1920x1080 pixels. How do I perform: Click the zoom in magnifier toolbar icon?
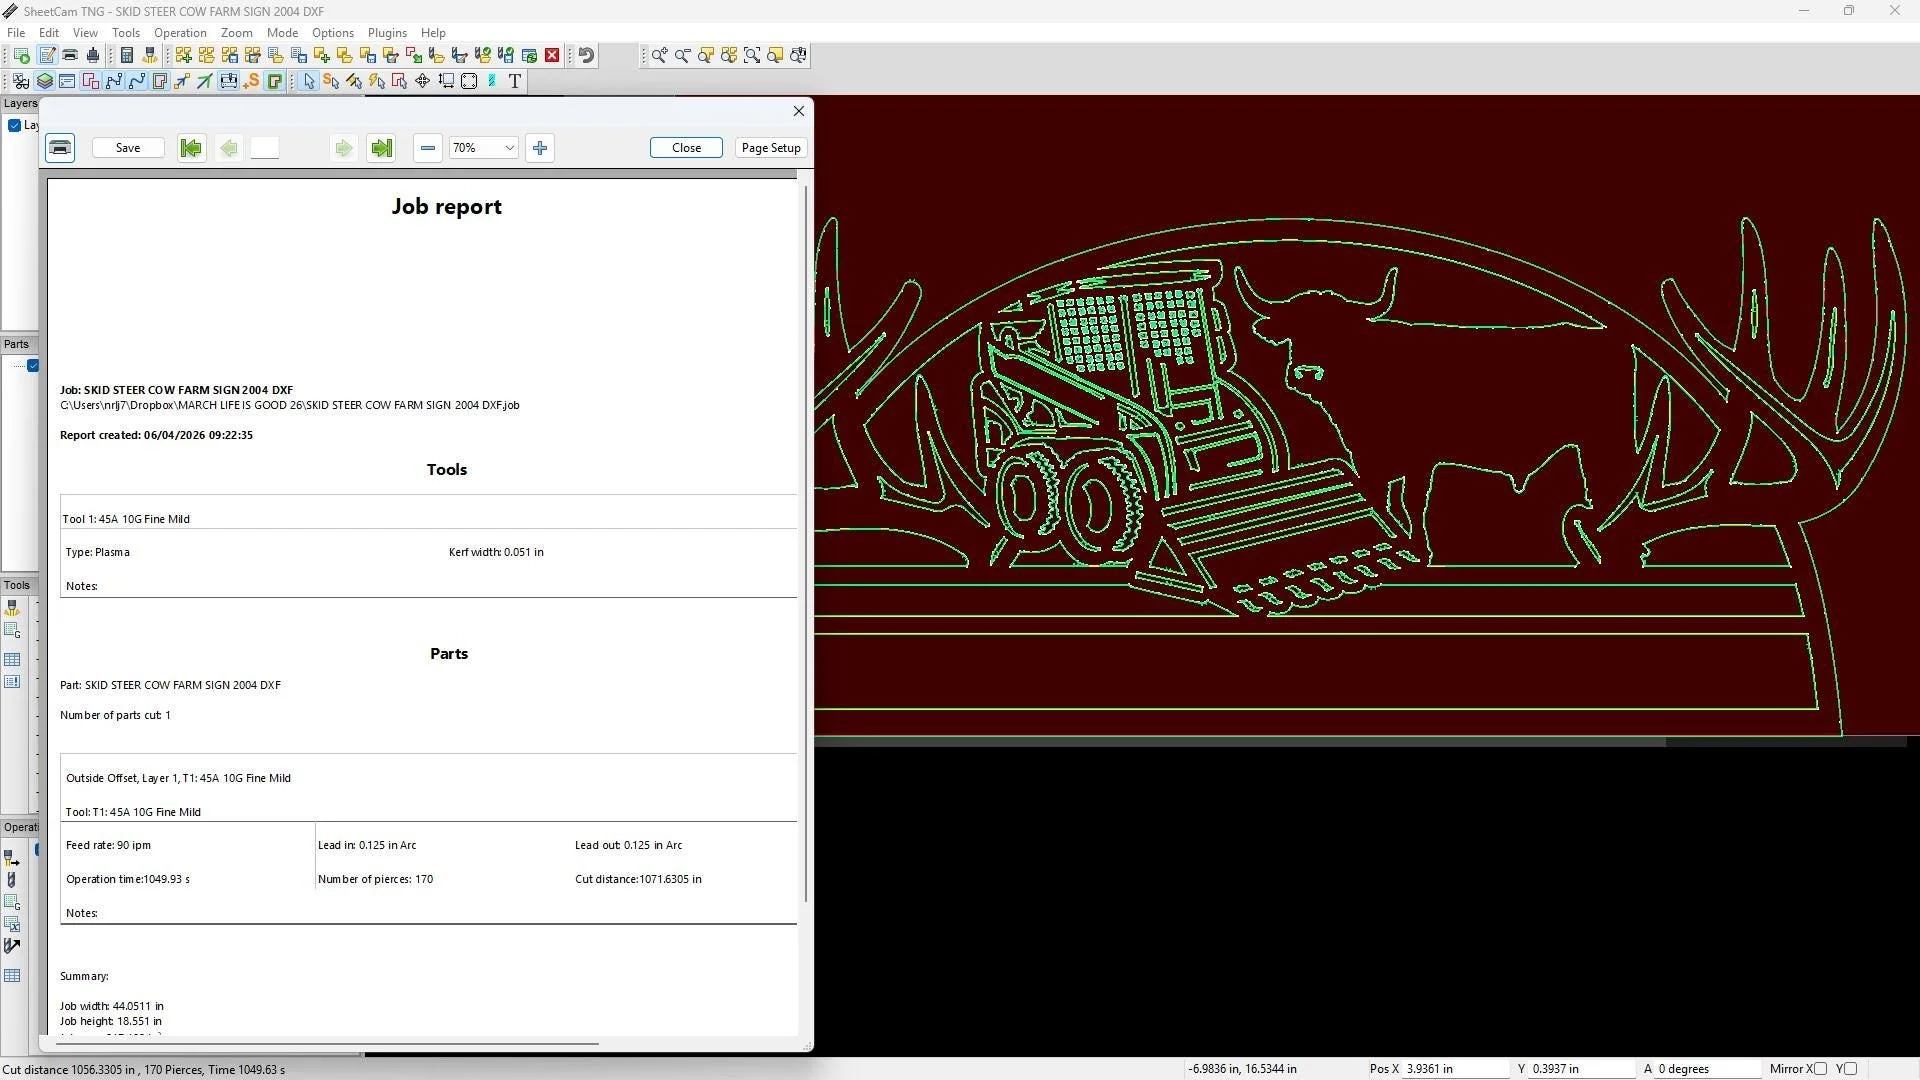659,55
